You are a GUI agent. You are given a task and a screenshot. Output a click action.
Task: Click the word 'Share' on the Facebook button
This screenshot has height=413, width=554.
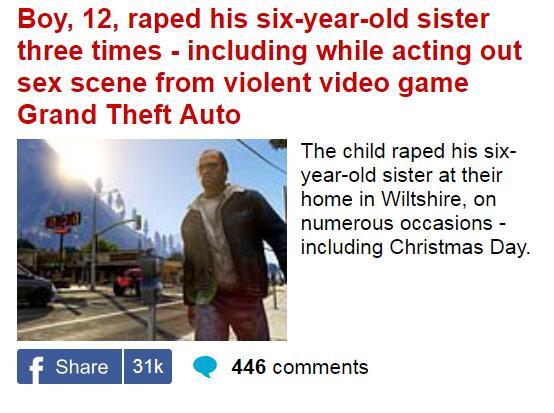click(82, 367)
